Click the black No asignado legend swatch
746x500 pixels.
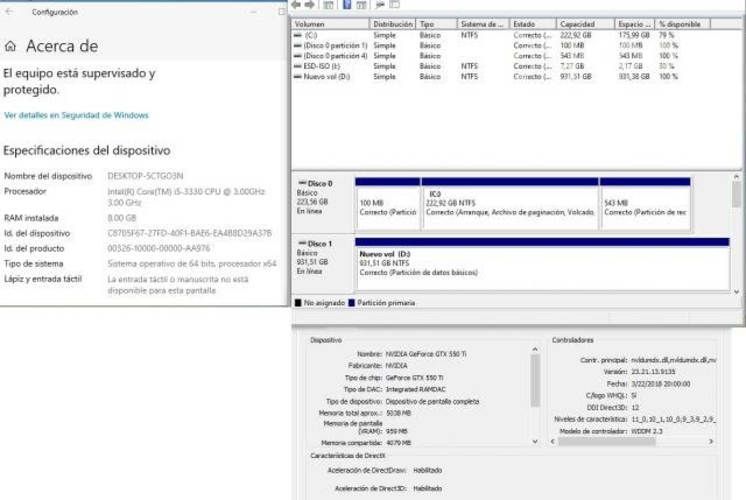pos(298,303)
